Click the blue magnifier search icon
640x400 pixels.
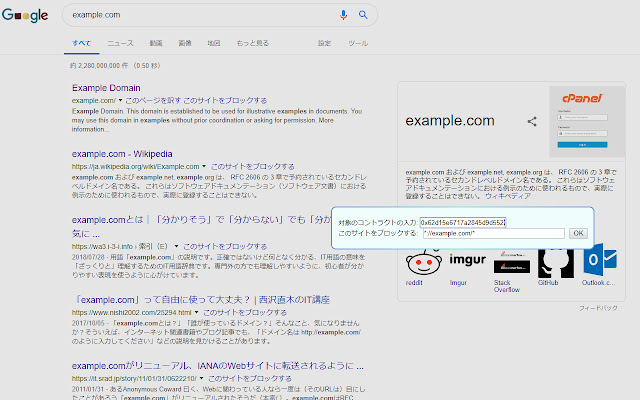(363, 15)
